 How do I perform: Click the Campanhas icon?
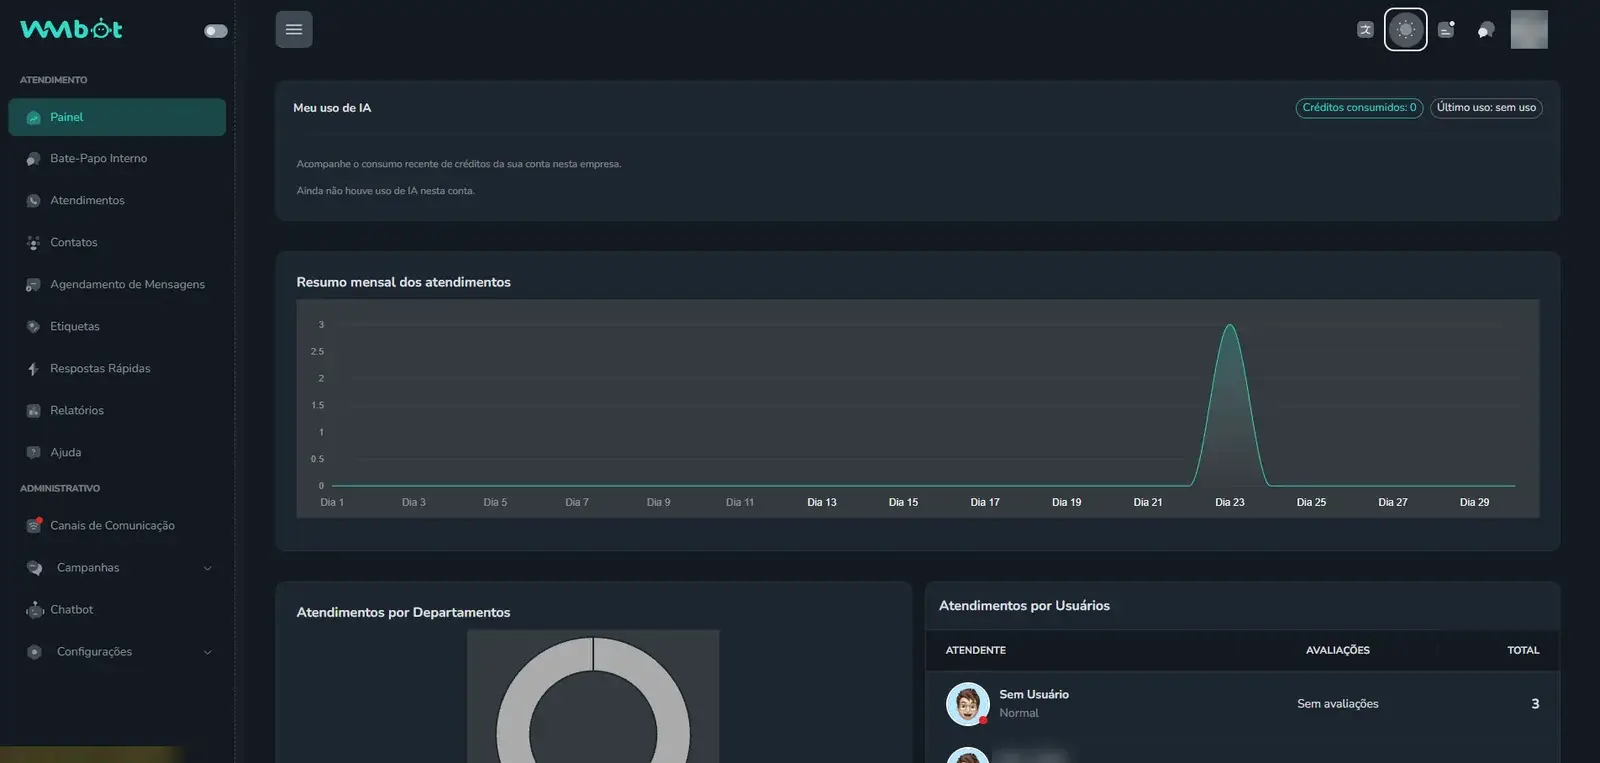click(x=34, y=568)
